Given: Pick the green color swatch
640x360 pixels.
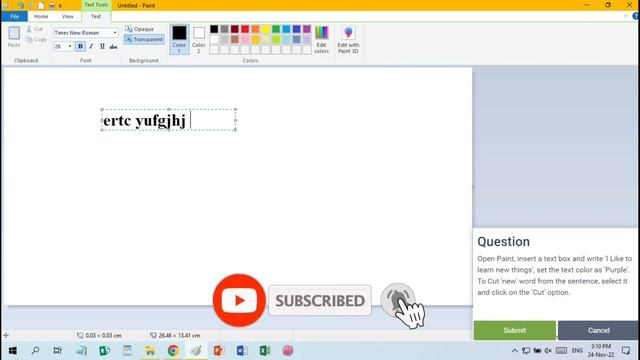Looking at the screenshot, I should 276,29.
